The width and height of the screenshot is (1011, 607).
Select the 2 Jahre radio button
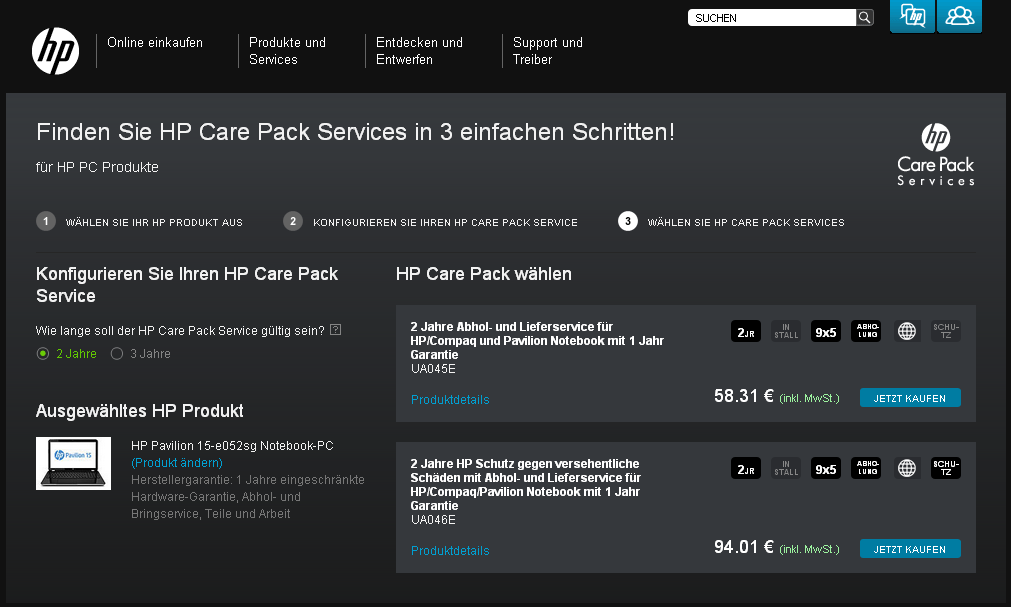[43, 353]
